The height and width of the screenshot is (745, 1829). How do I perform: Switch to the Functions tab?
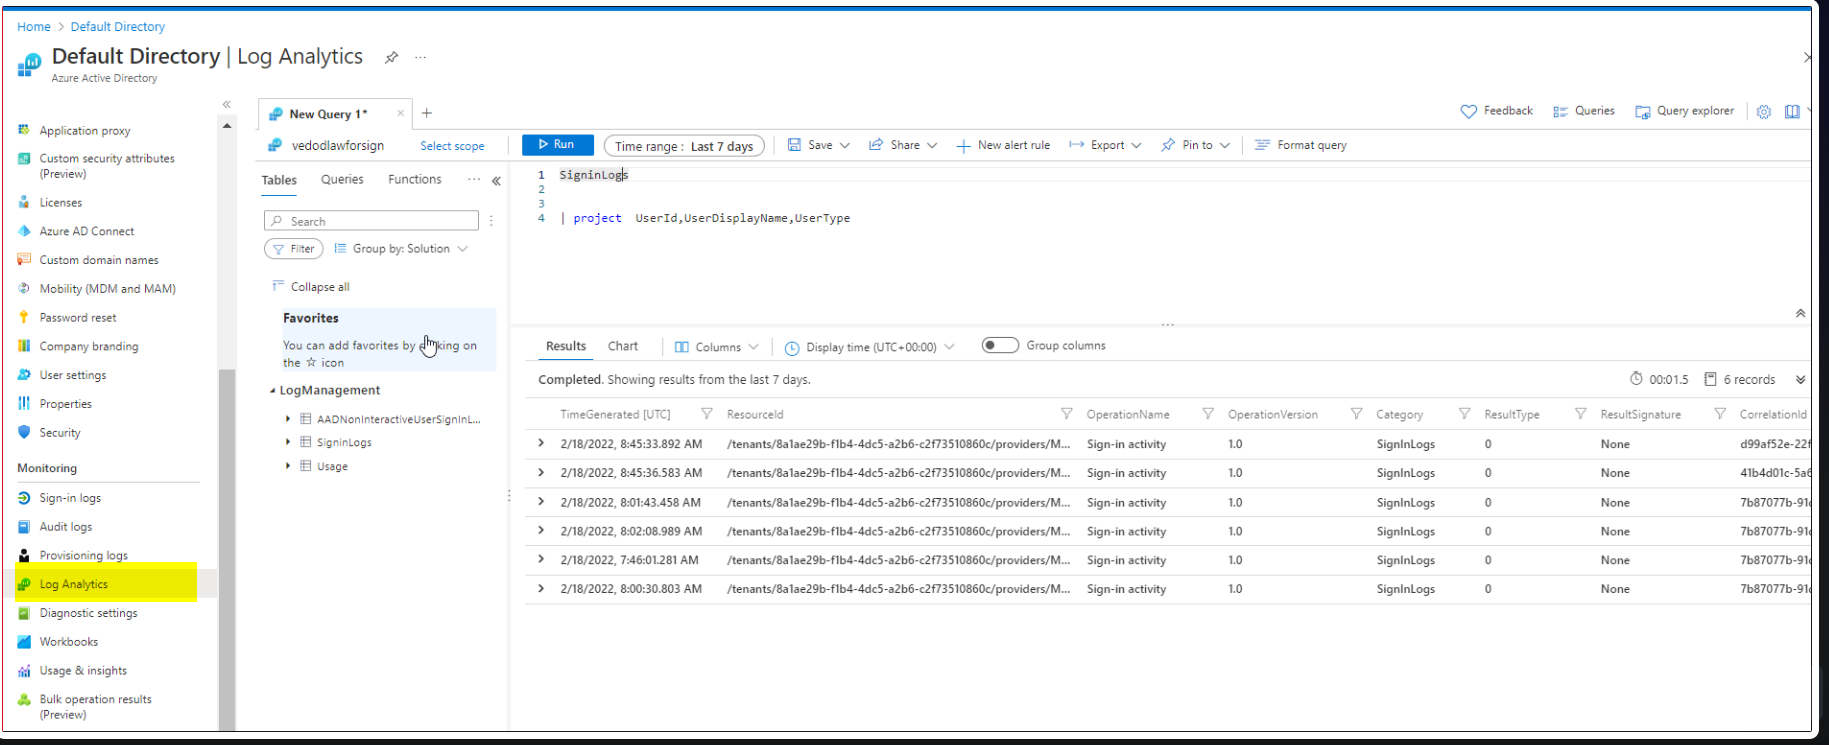click(415, 180)
